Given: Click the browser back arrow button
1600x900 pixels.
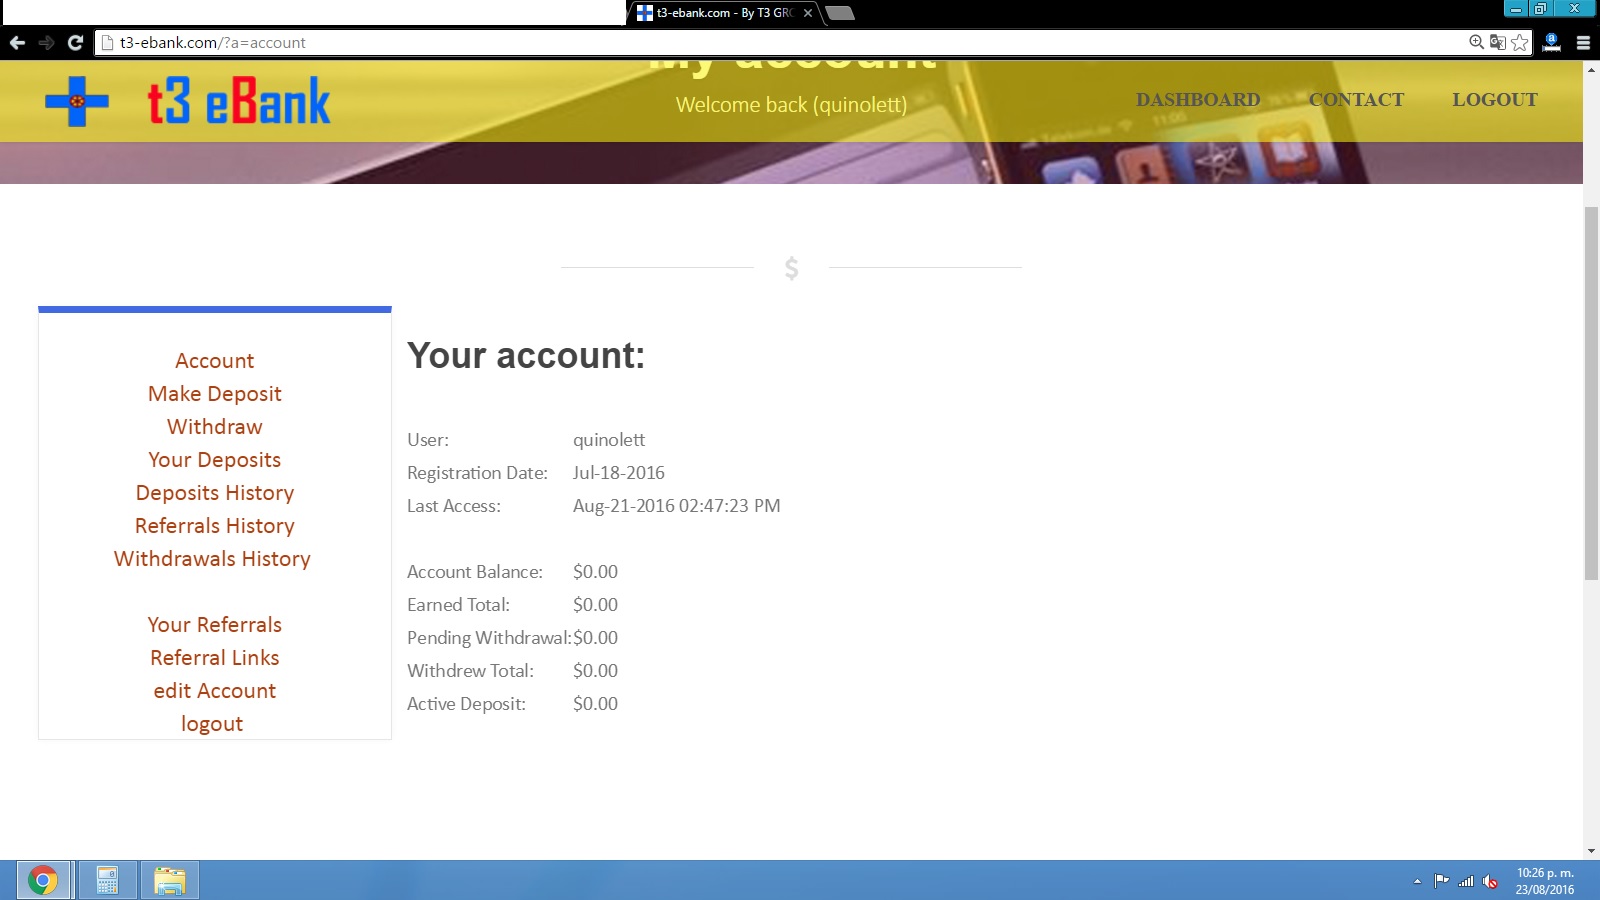Looking at the screenshot, I should (17, 43).
